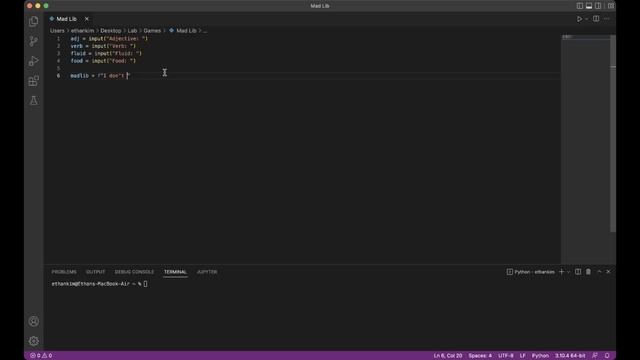This screenshot has height=360, width=640.
Task: Open the Testing flask view
Action: [x=34, y=100]
